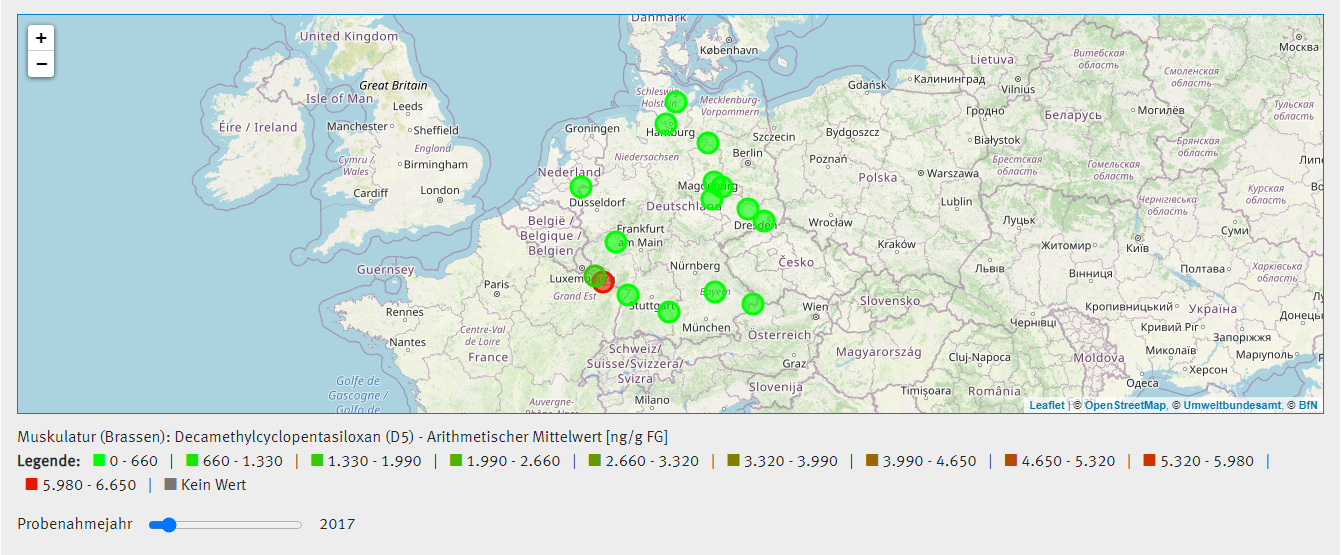Zoom out of the map
Screen dimensions: 1342x555
[x=41, y=64]
